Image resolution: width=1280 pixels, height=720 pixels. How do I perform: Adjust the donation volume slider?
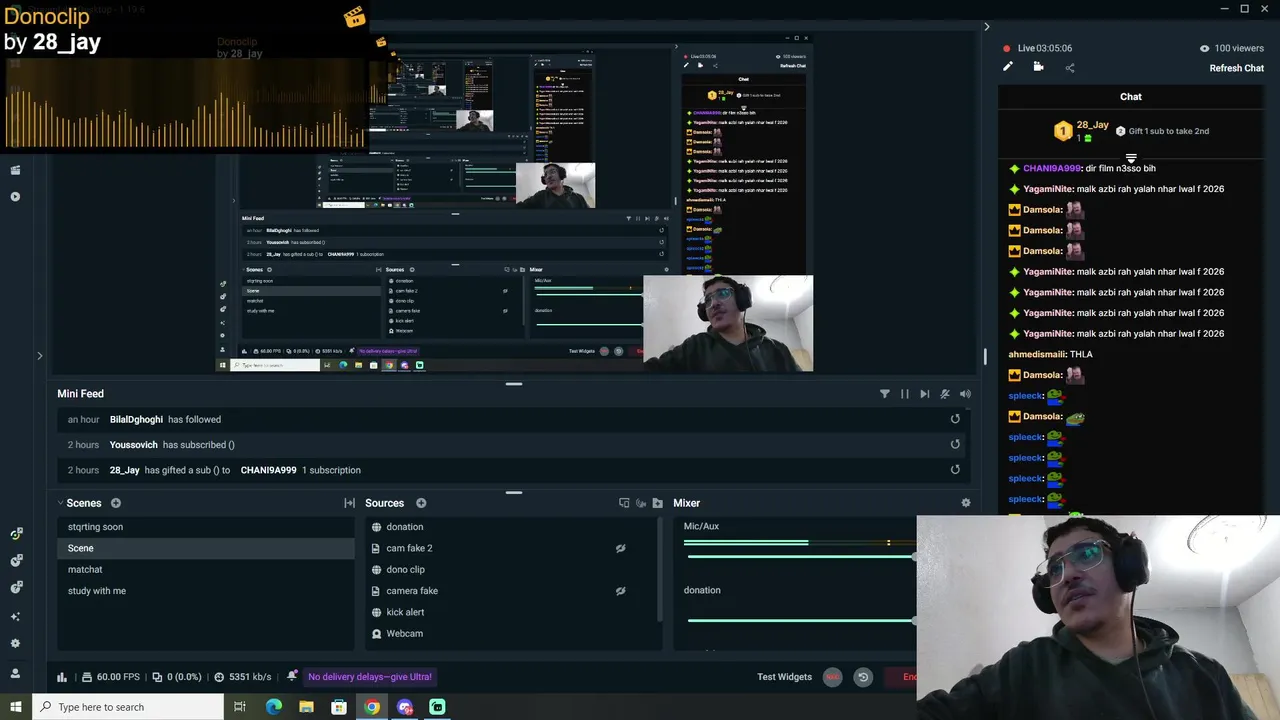click(800, 620)
